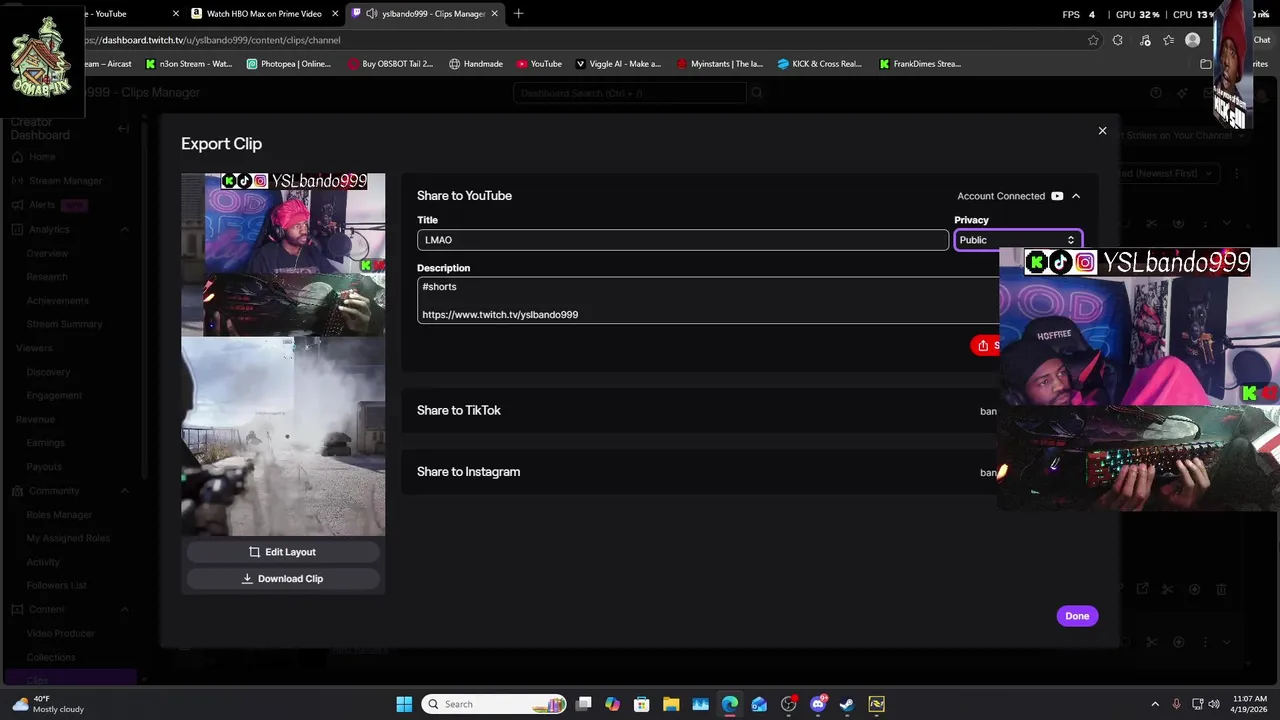Click the purple Done button

click(1077, 616)
